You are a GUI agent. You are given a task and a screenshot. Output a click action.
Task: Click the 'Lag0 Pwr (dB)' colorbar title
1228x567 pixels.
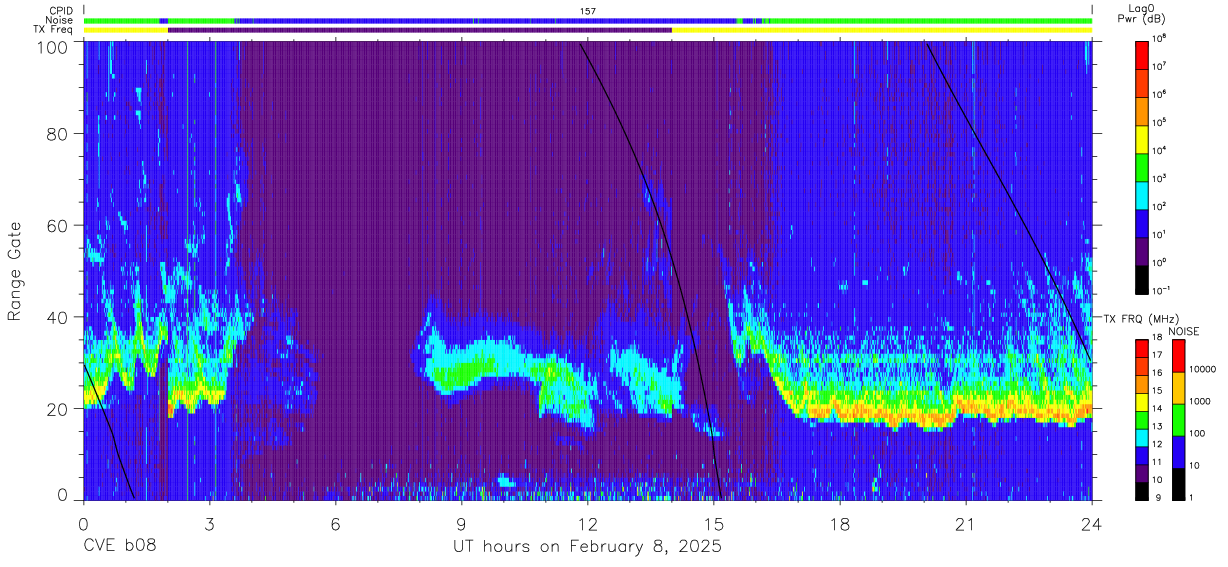pyautogui.click(x=1142, y=13)
